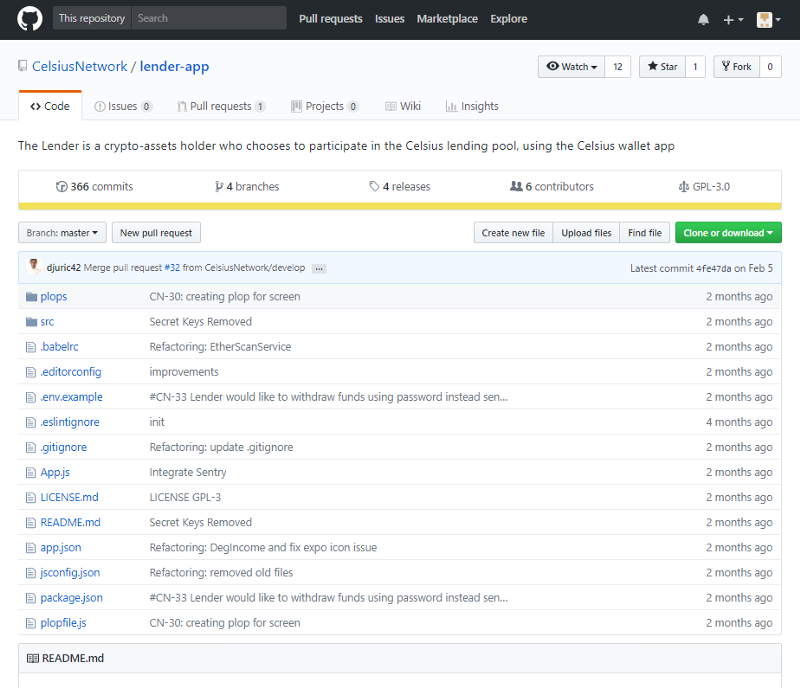The height and width of the screenshot is (688, 800).
Task: Open commit 'Refactoring: EtherScanService'
Action: click(x=220, y=347)
